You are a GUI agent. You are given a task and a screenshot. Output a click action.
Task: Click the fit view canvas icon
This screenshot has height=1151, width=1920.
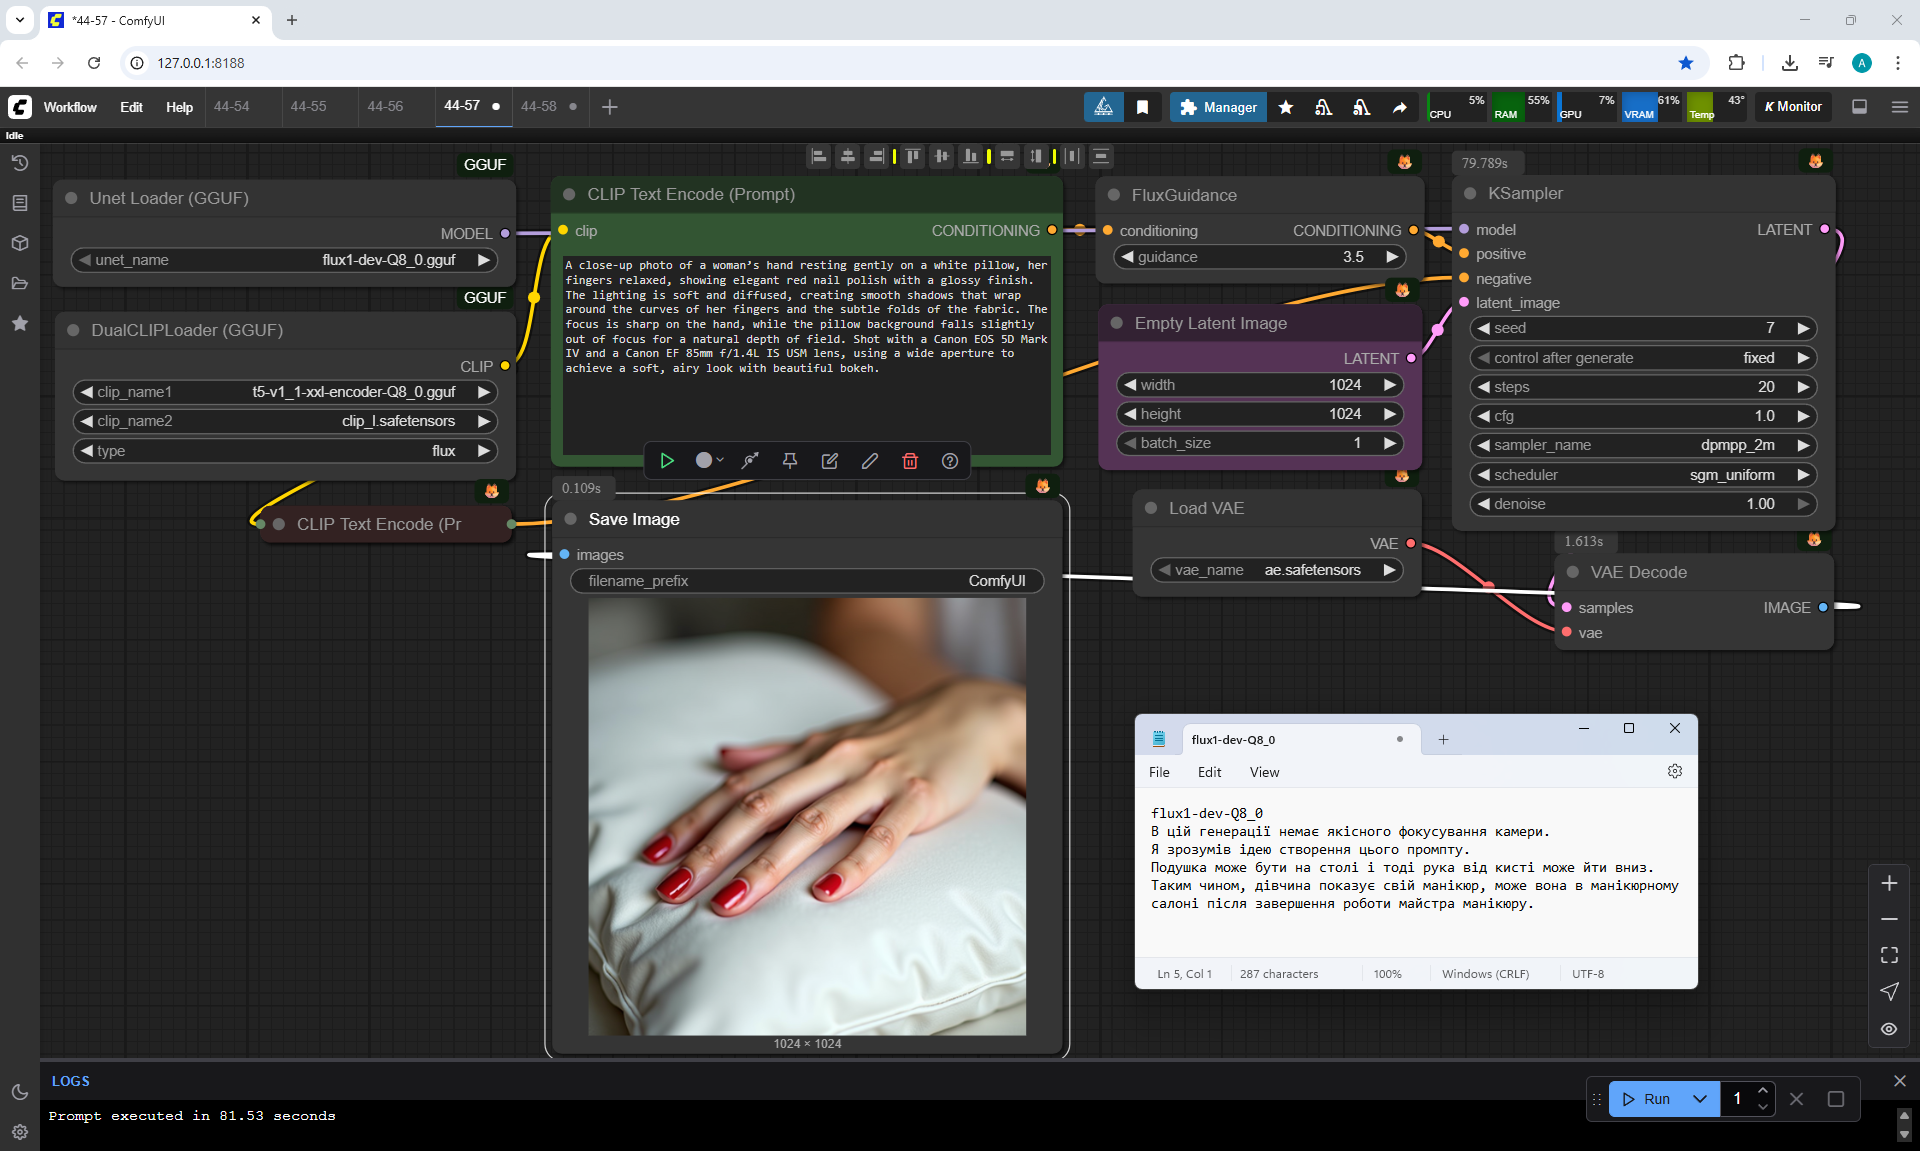(1888, 956)
